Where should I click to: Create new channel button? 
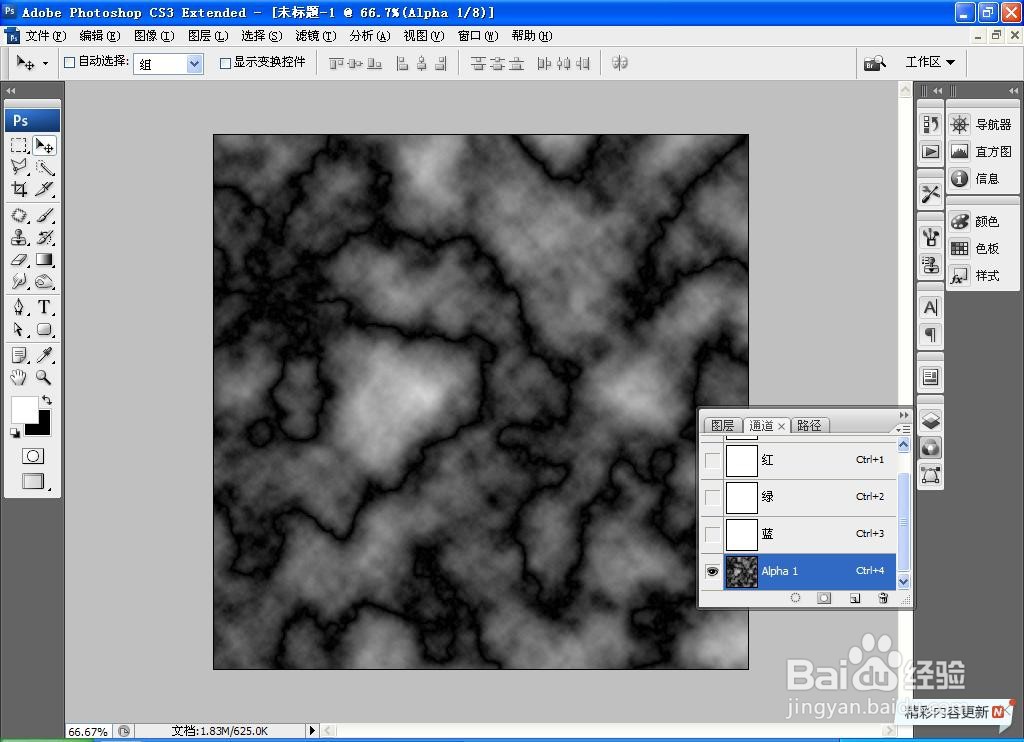[x=855, y=598]
